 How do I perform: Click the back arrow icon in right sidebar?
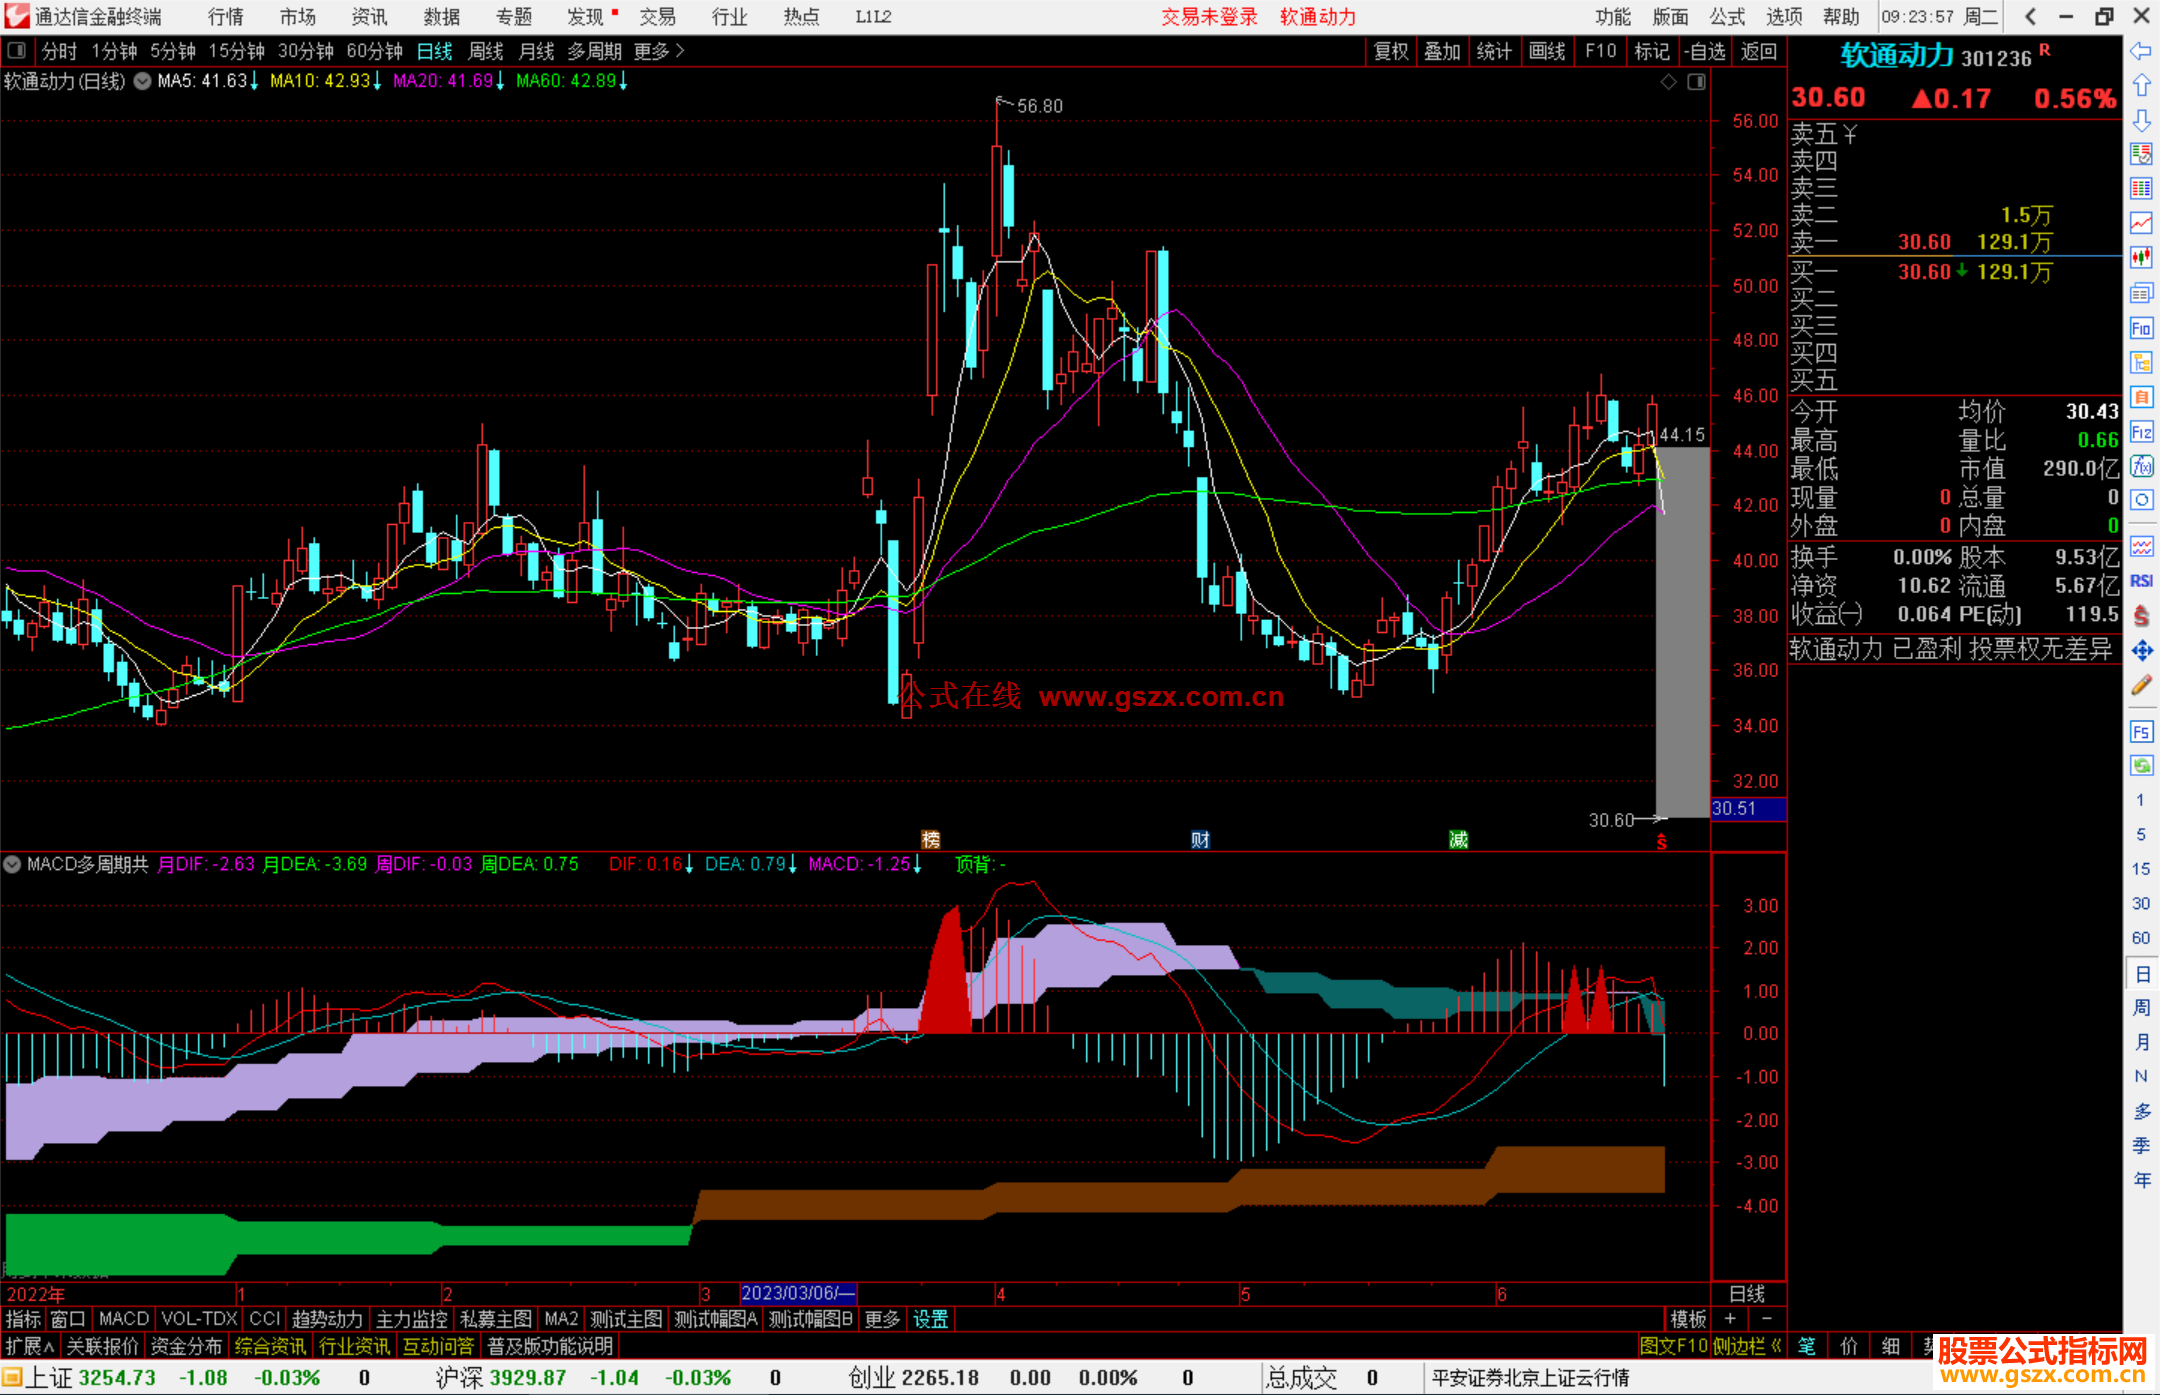[x=2140, y=51]
